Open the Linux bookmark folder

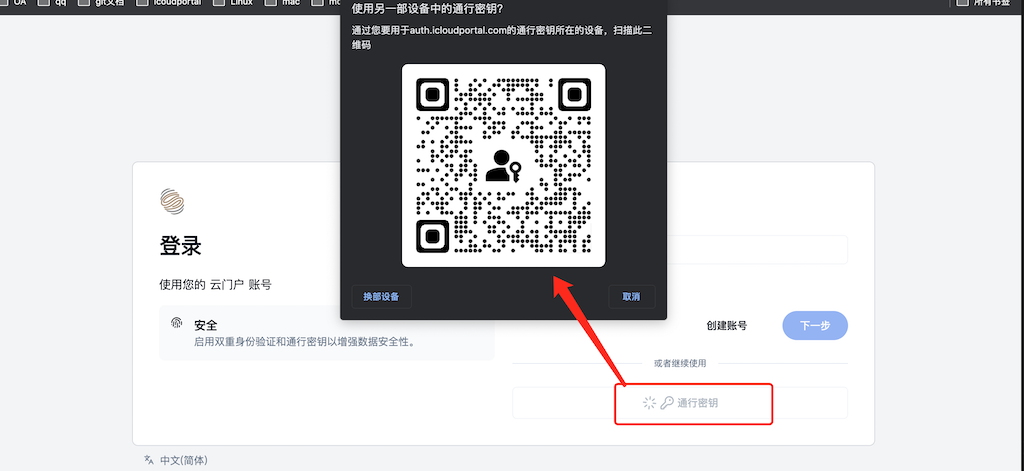tap(234, 3)
